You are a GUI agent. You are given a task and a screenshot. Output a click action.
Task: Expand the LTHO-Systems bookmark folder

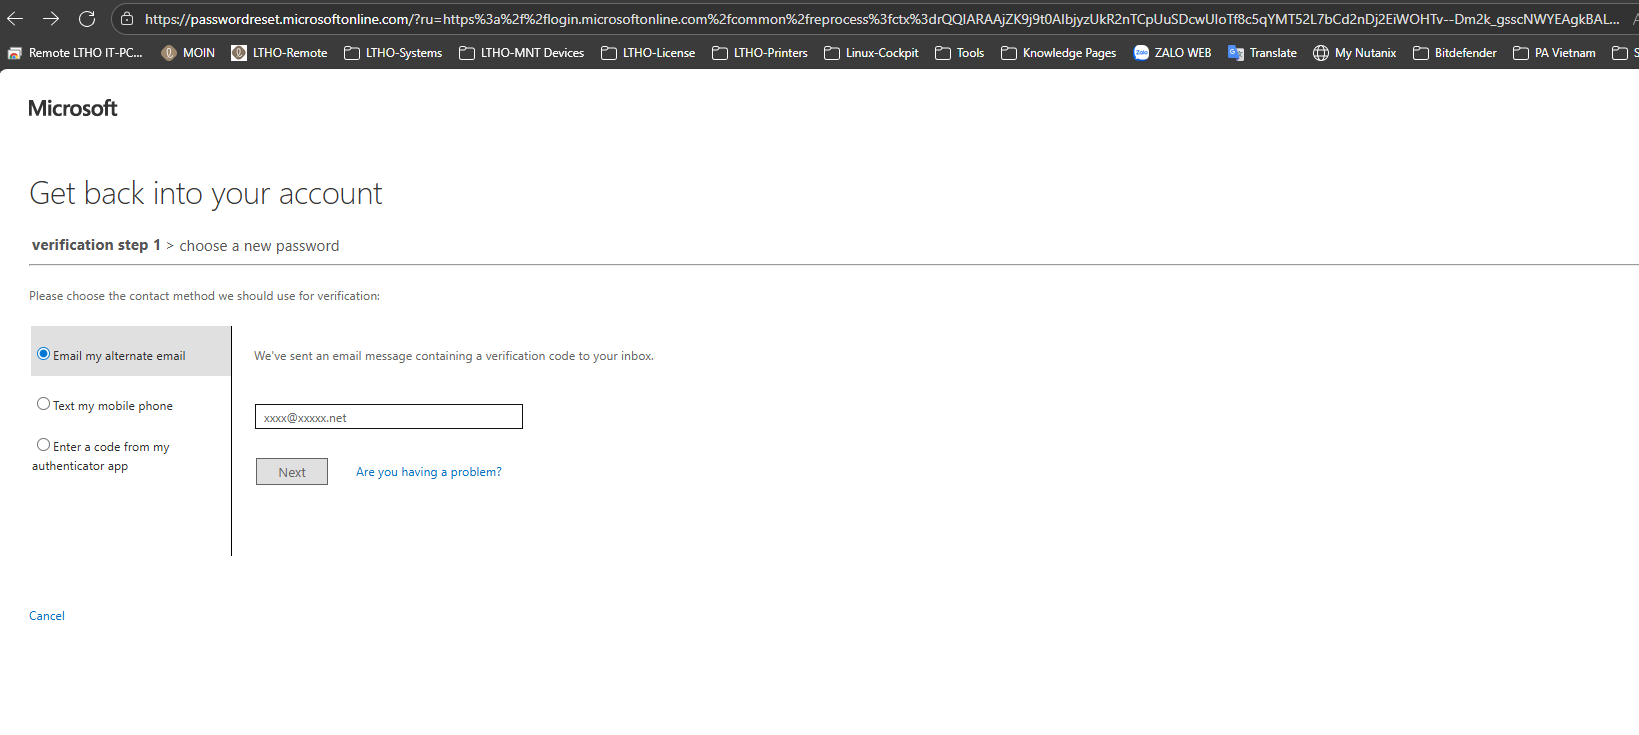[393, 53]
